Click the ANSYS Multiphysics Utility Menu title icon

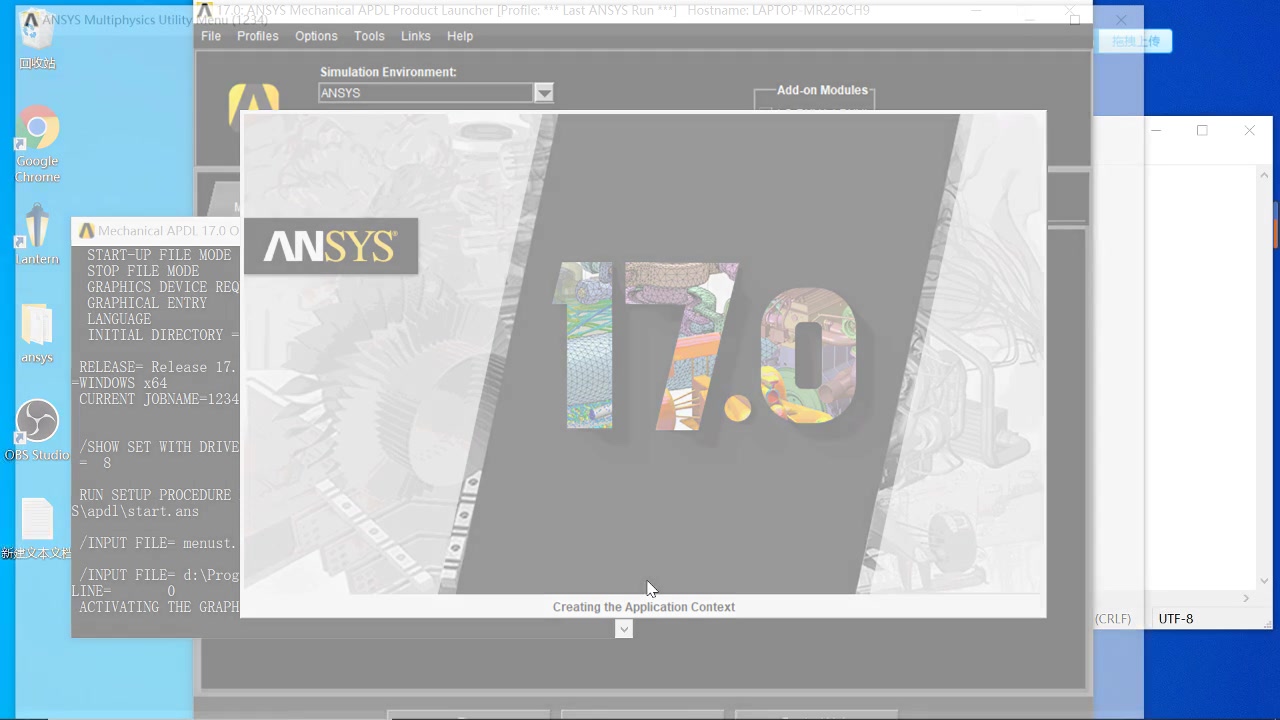tap(31, 19)
